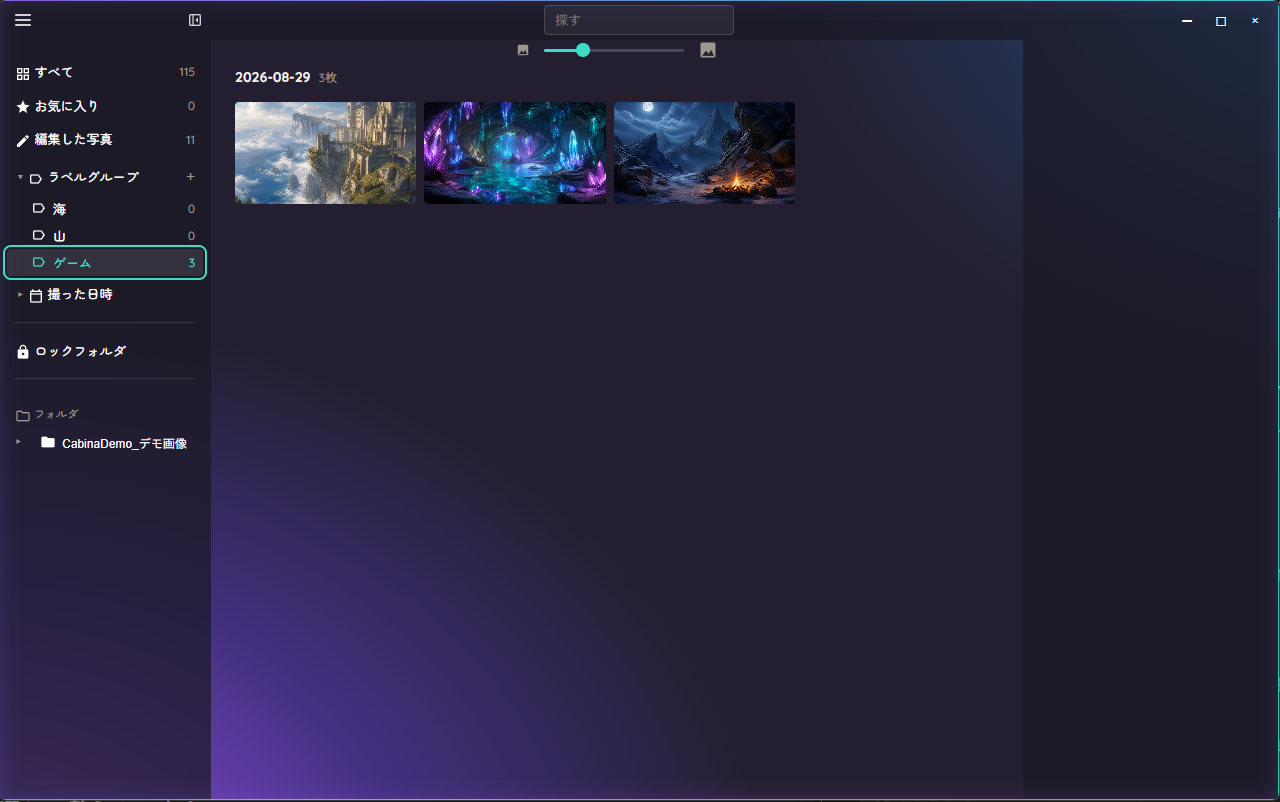Click the label icon beside 海
Image resolution: width=1280 pixels, height=802 pixels.
coord(39,209)
